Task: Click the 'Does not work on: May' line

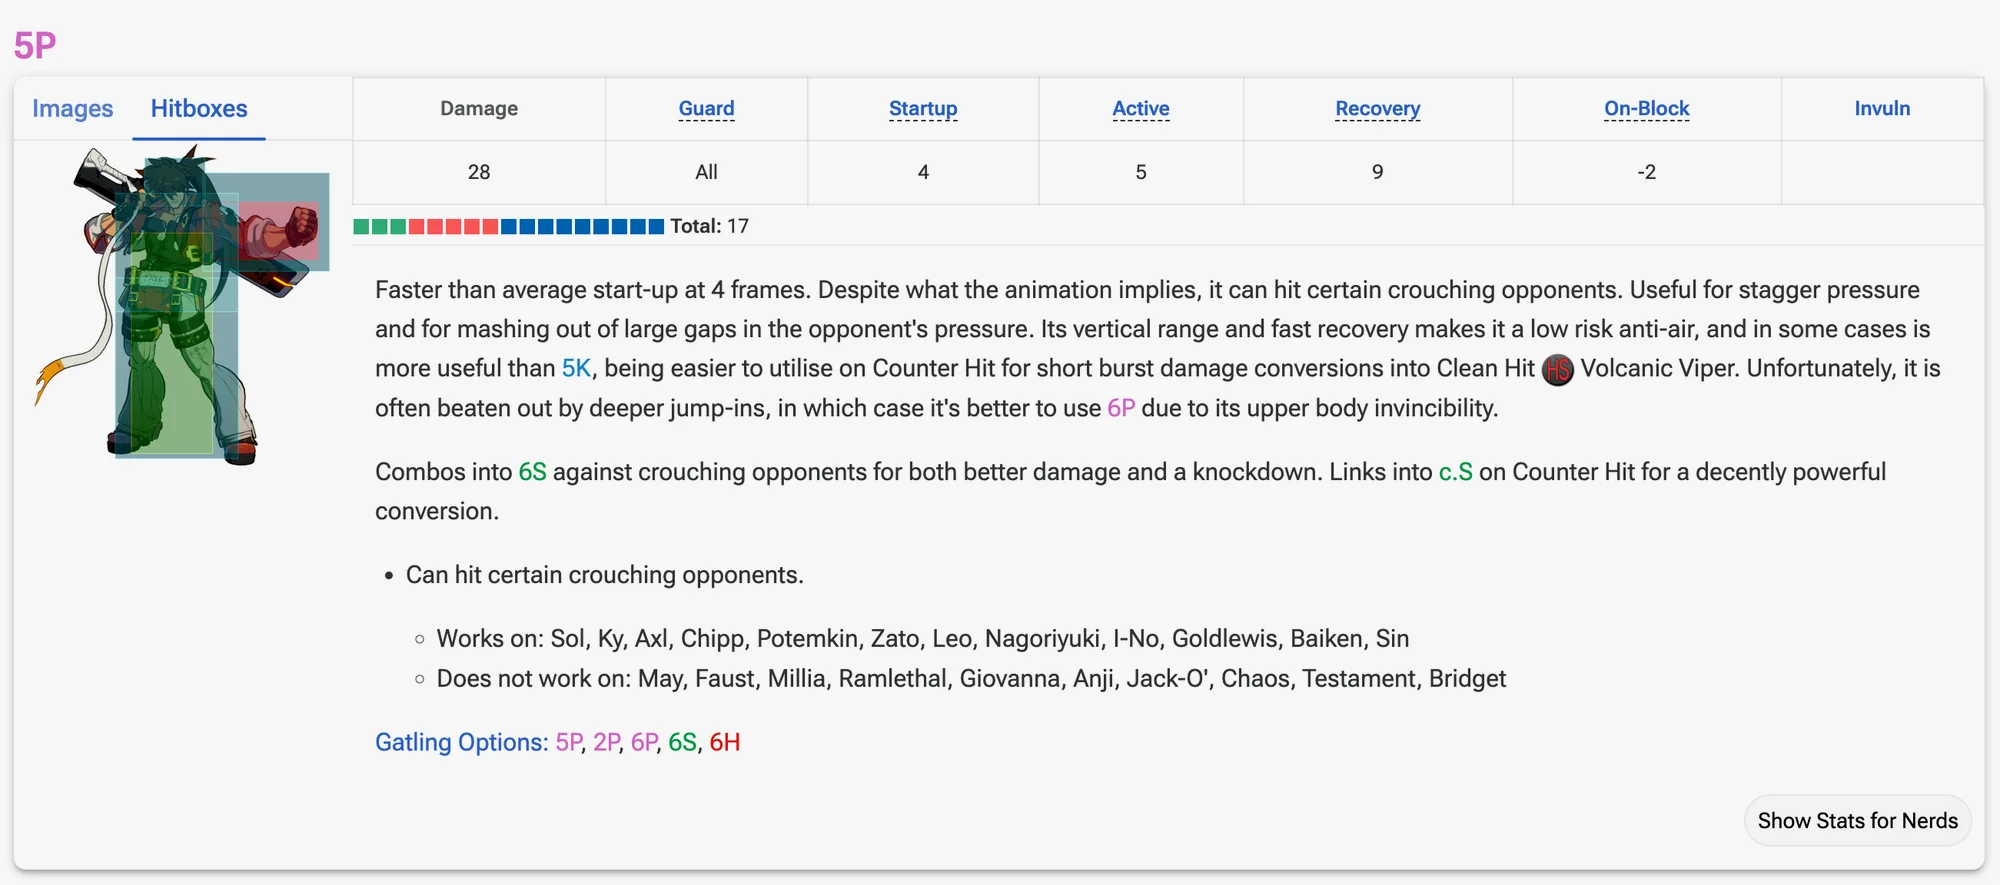Action: [x=971, y=678]
